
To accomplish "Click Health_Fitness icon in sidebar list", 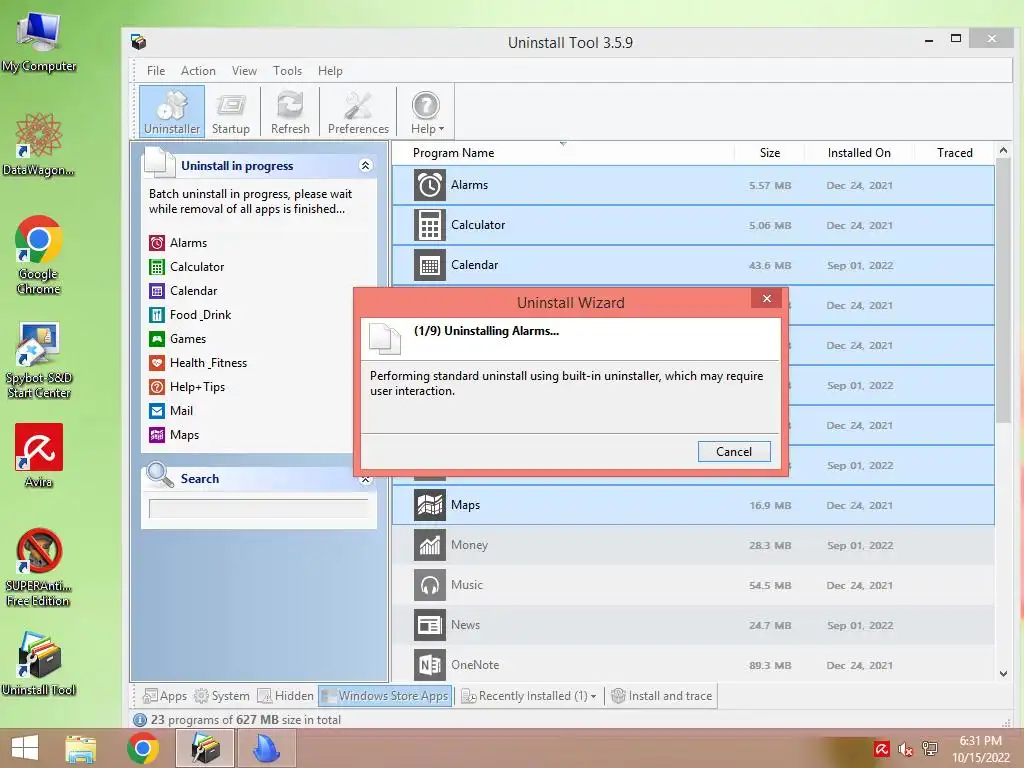I will [x=157, y=363].
